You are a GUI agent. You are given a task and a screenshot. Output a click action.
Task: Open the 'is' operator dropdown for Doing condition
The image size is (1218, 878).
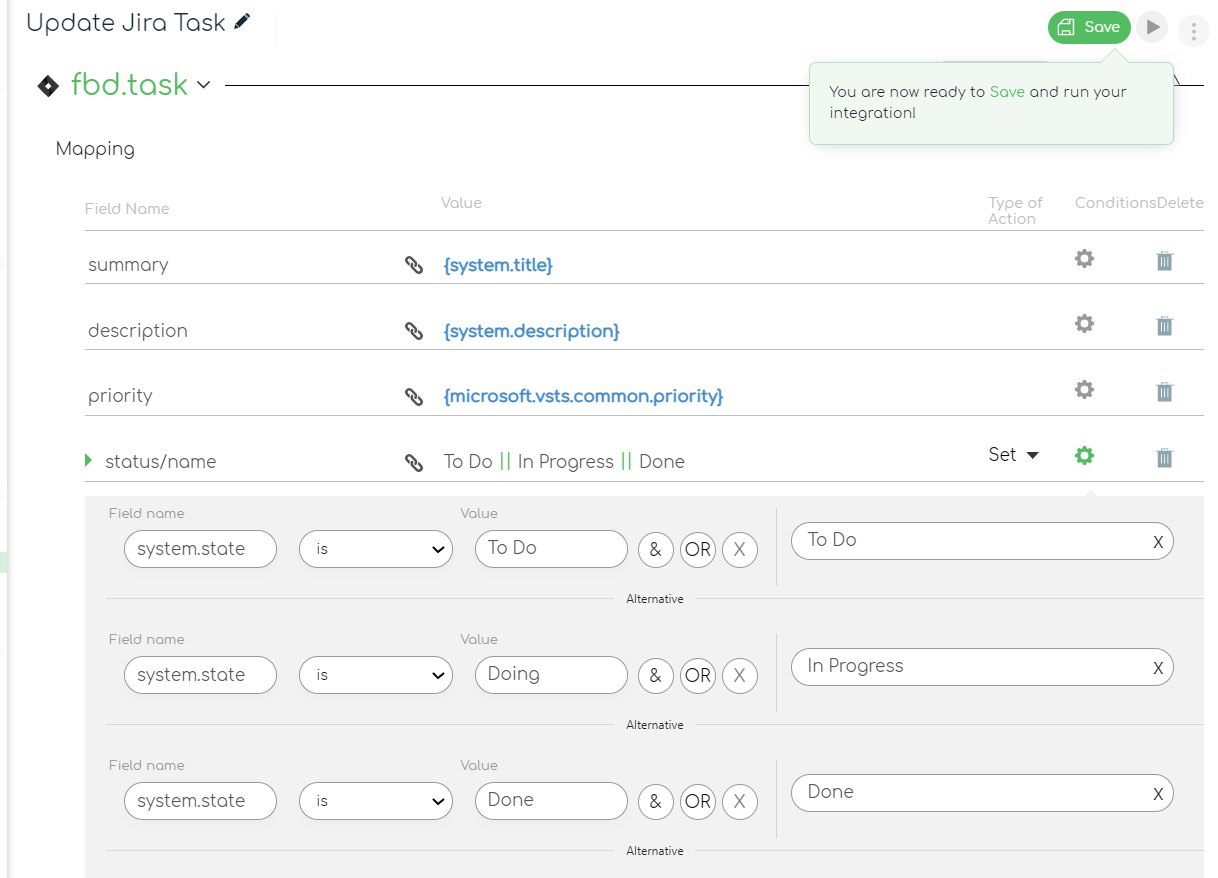click(x=376, y=675)
